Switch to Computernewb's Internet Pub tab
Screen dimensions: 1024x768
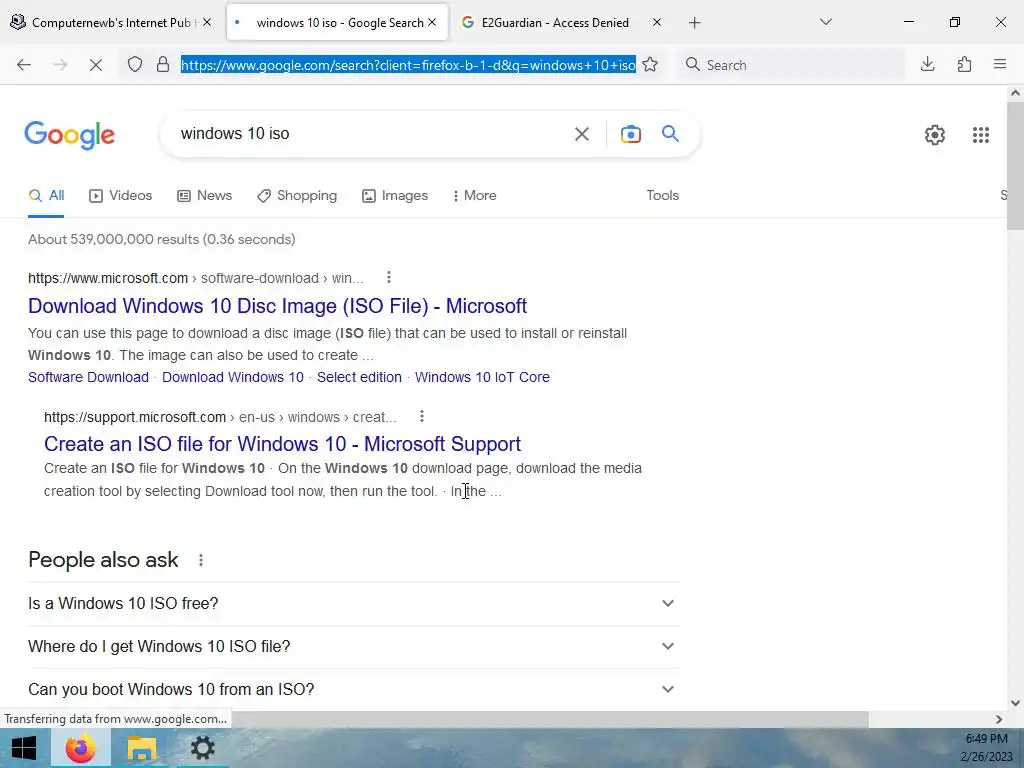click(x=111, y=22)
